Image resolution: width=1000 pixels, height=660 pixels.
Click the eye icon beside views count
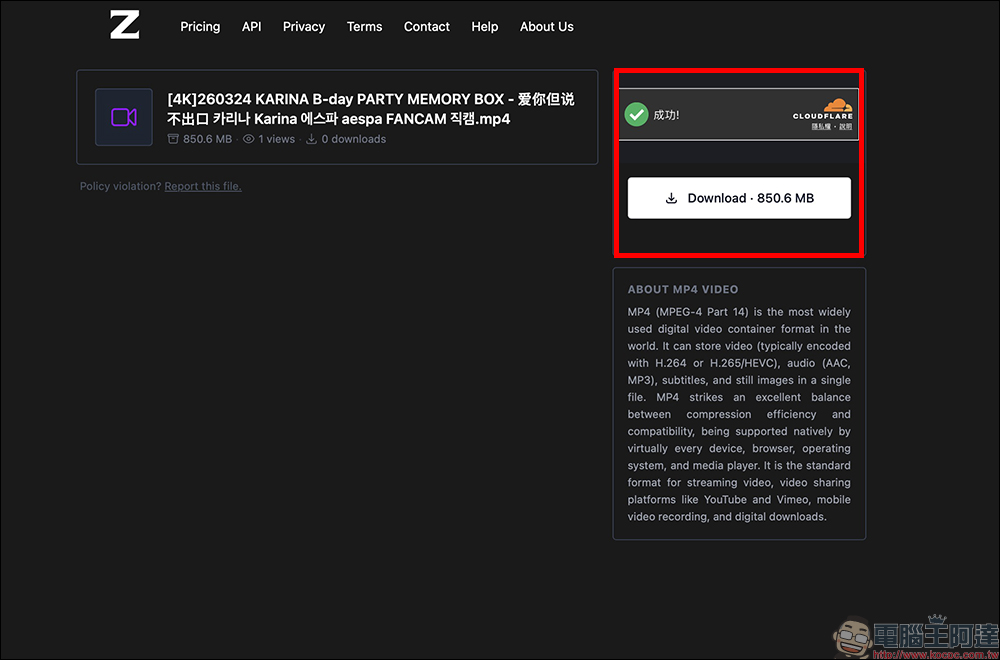[x=249, y=139]
